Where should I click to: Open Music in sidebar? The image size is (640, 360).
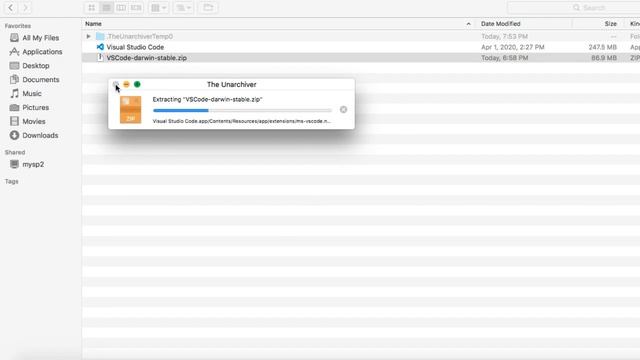(32, 93)
